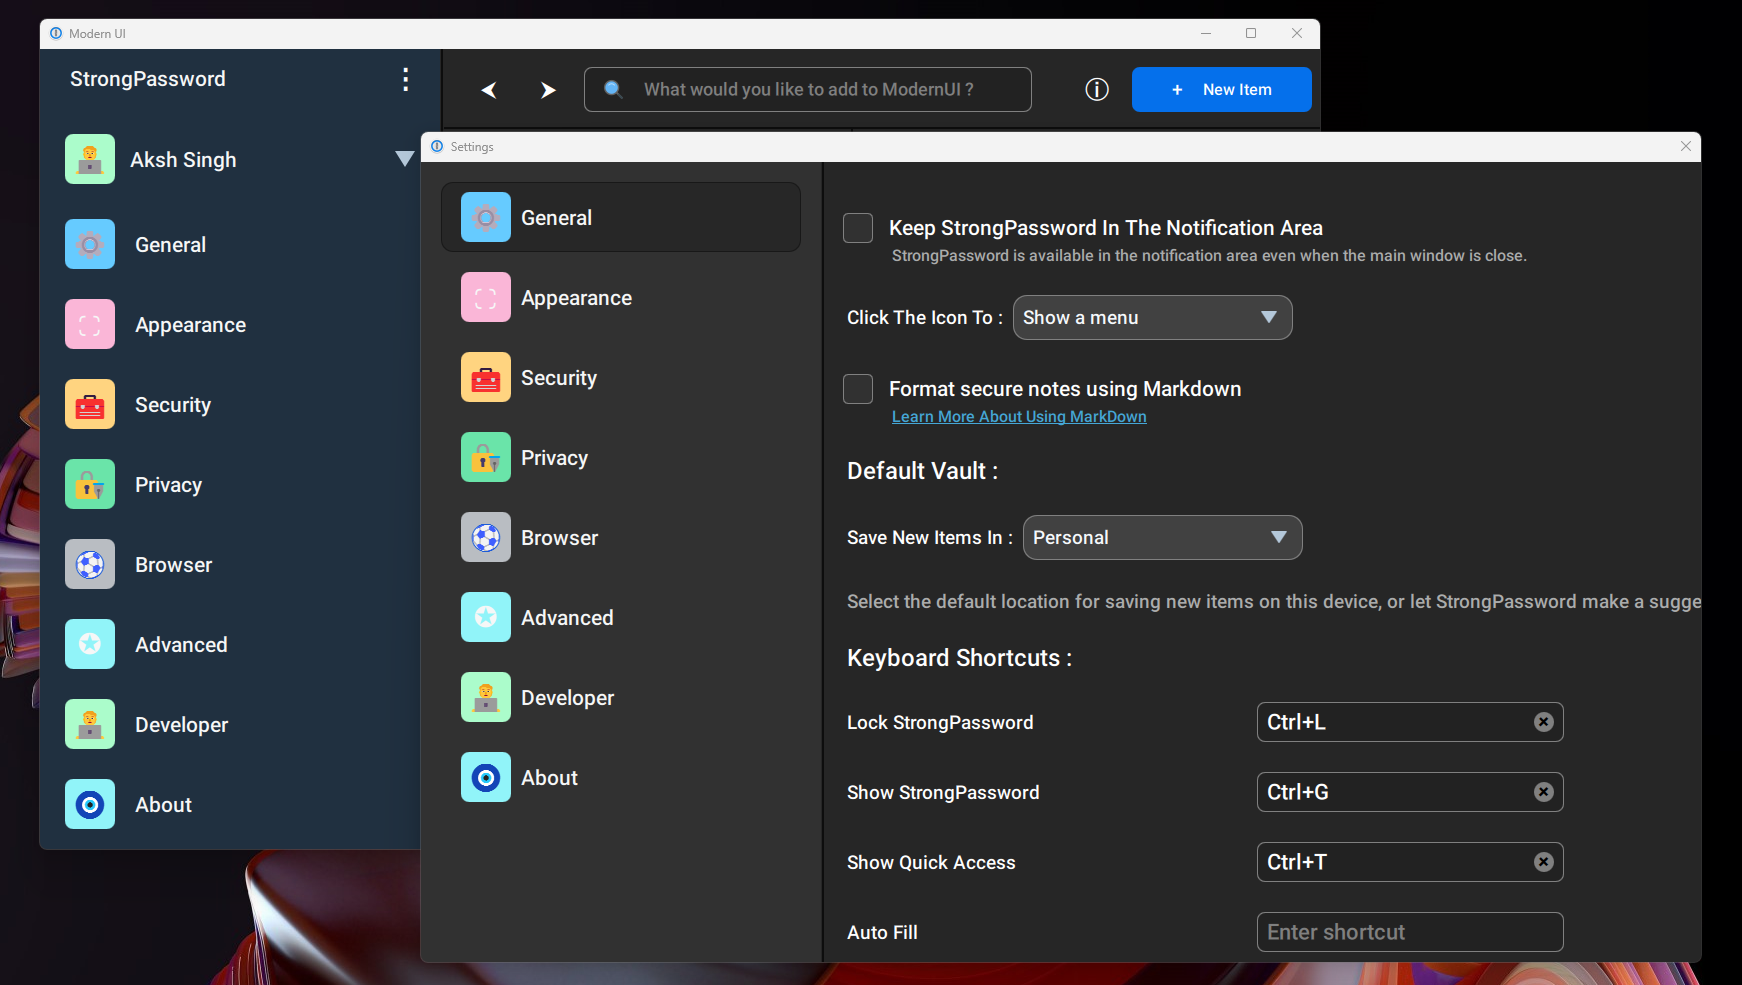The height and width of the screenshot is (985, 1742).
Task: Click the back arrow navigation icon
Action: [x=489, y=90]
